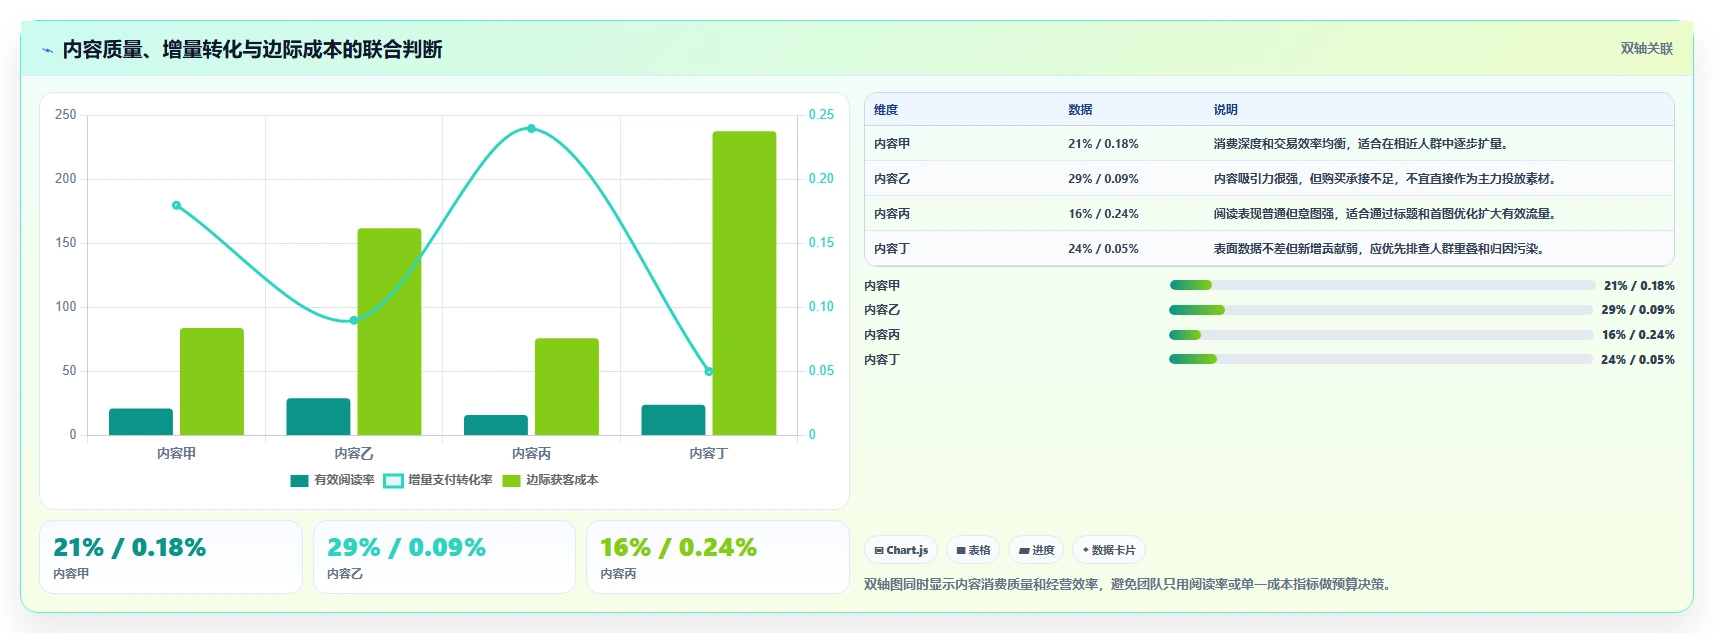Click the header icon beside the panel title

click(47, 50)
